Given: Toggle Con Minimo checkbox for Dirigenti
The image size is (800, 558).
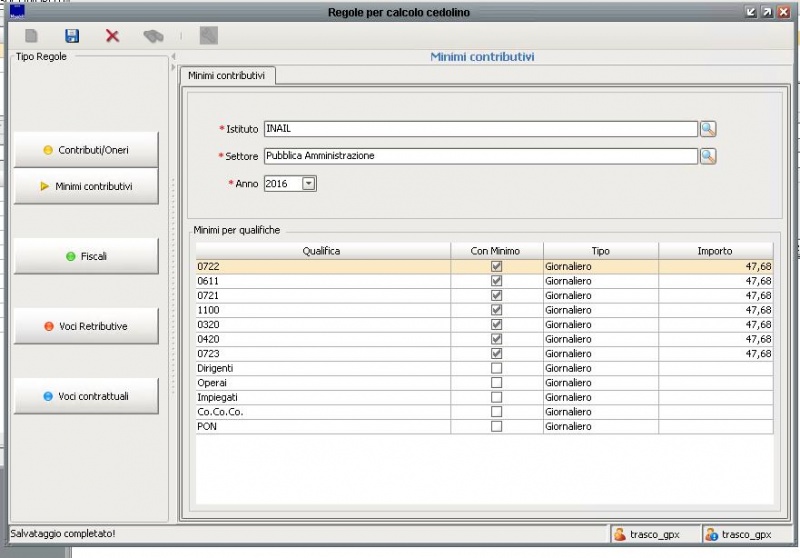Looking at the screenshot, I should [x=496, y=368].
